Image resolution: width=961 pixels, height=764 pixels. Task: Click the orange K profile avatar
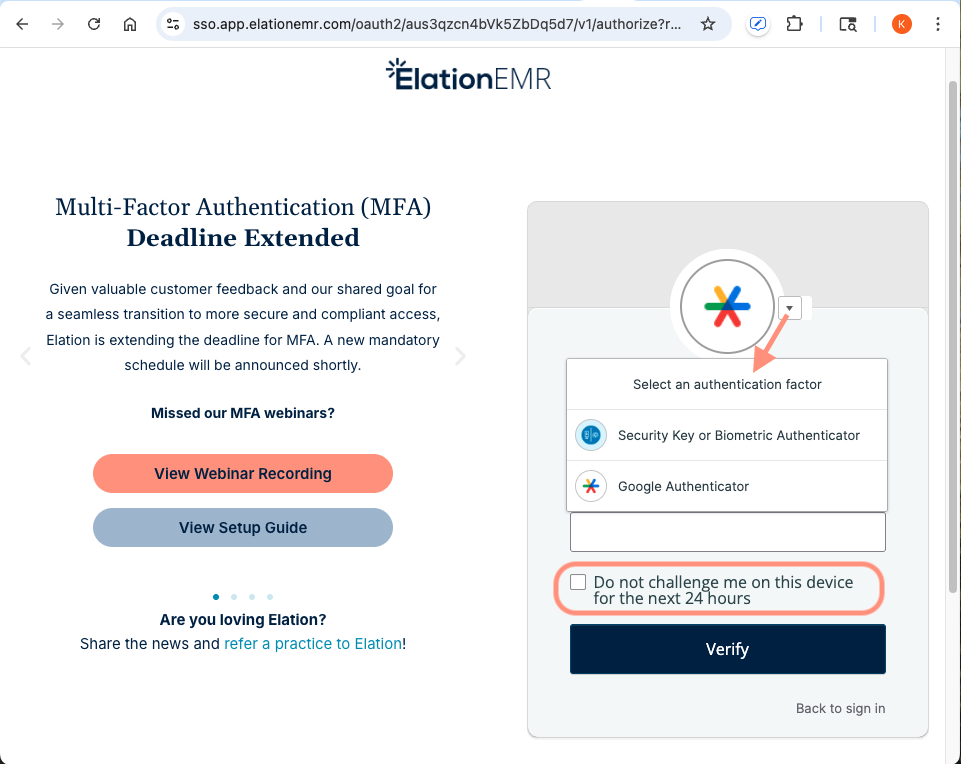point(900,24)
